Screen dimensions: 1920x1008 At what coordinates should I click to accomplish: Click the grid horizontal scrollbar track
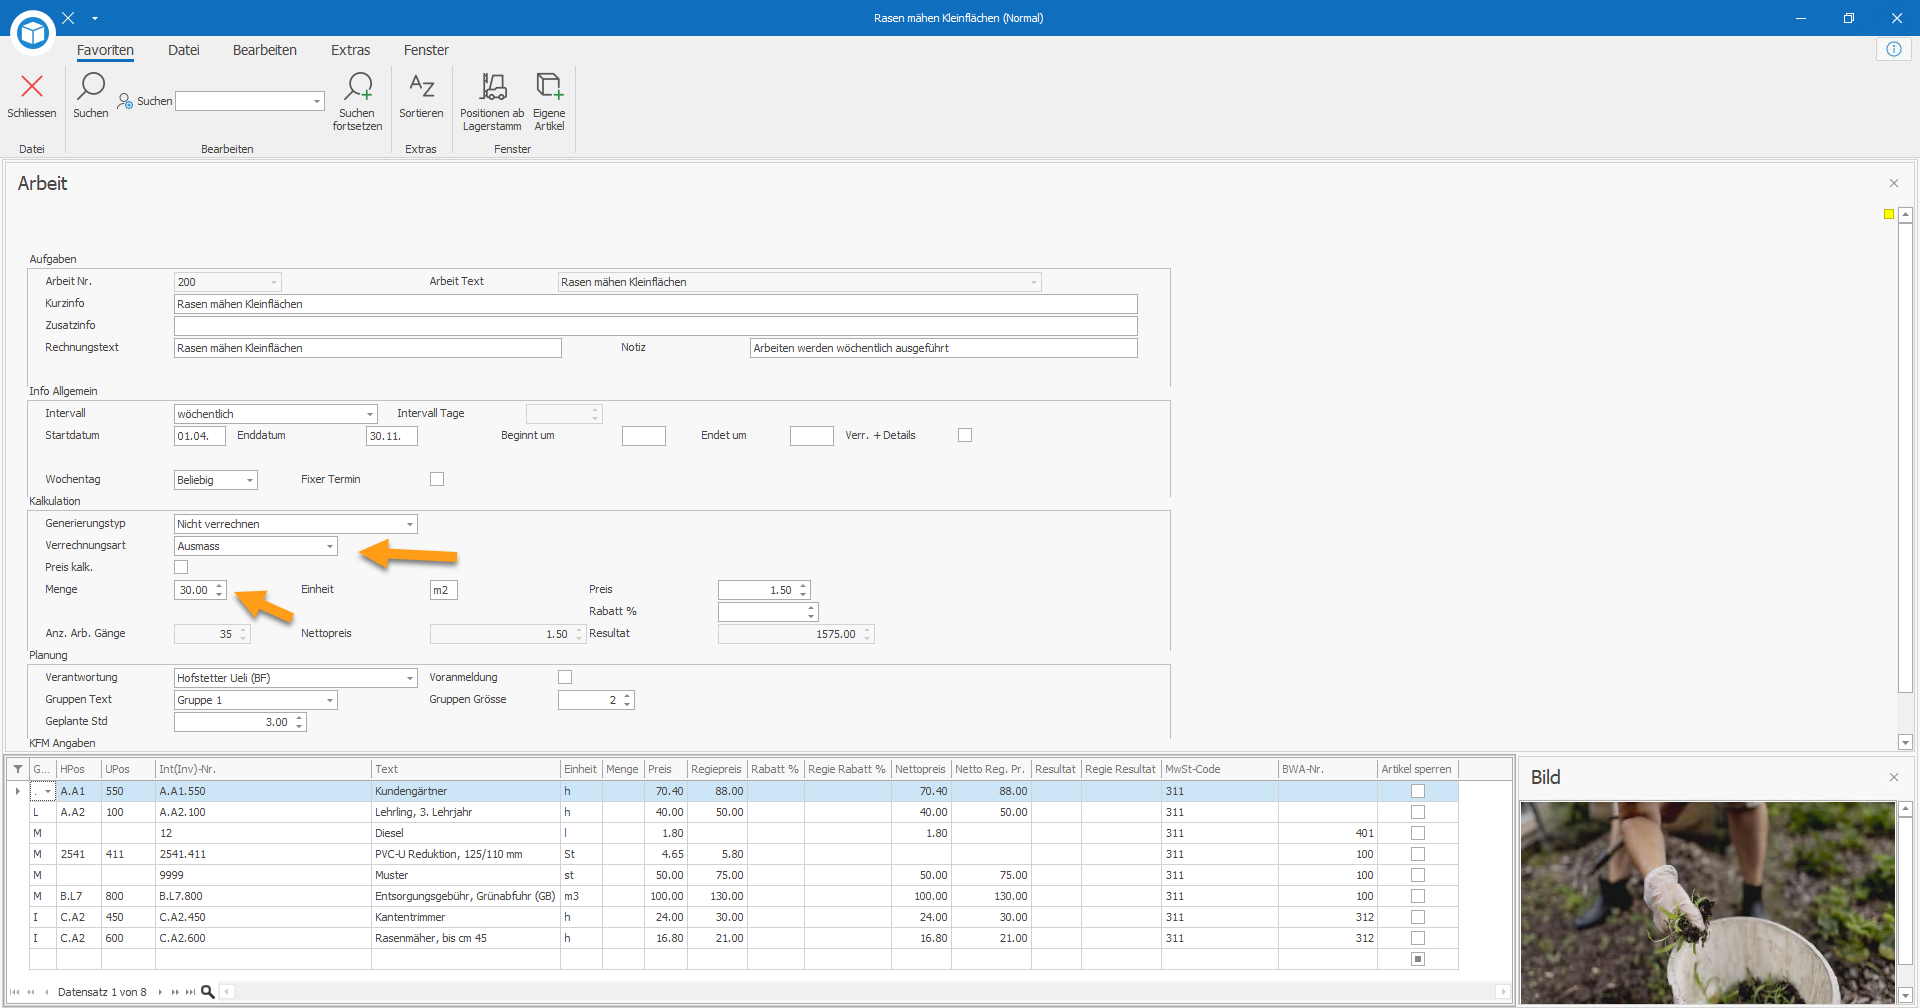point(864,992)
